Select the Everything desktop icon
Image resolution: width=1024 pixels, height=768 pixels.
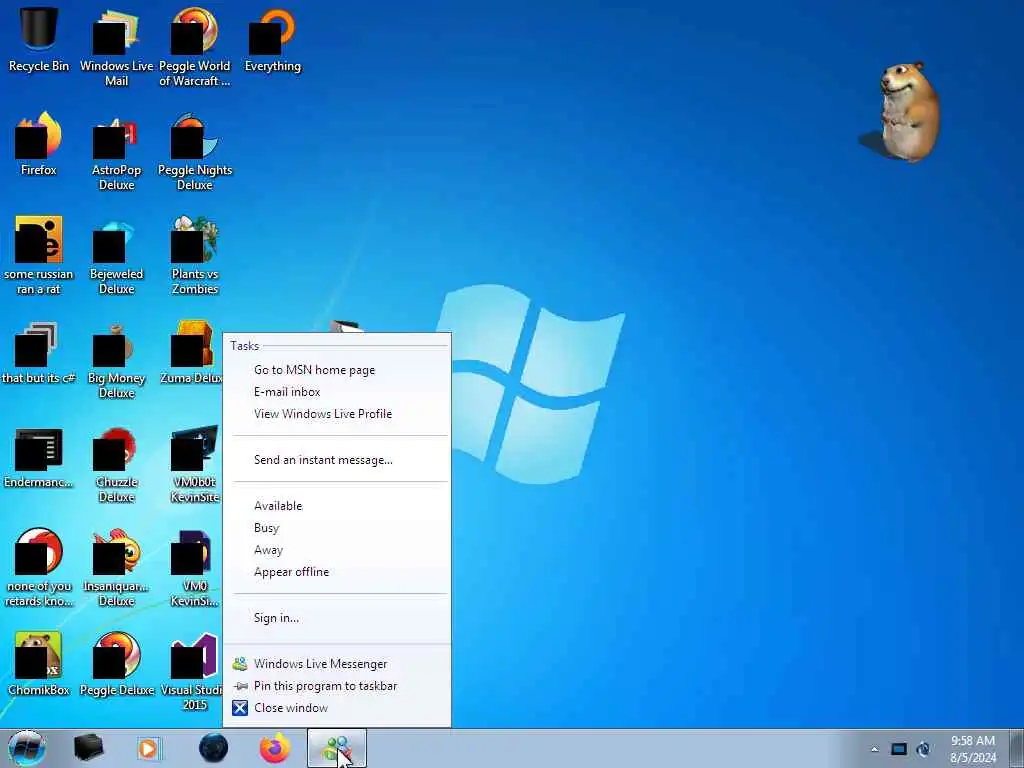pyautogui.click(x=272, y=38)
